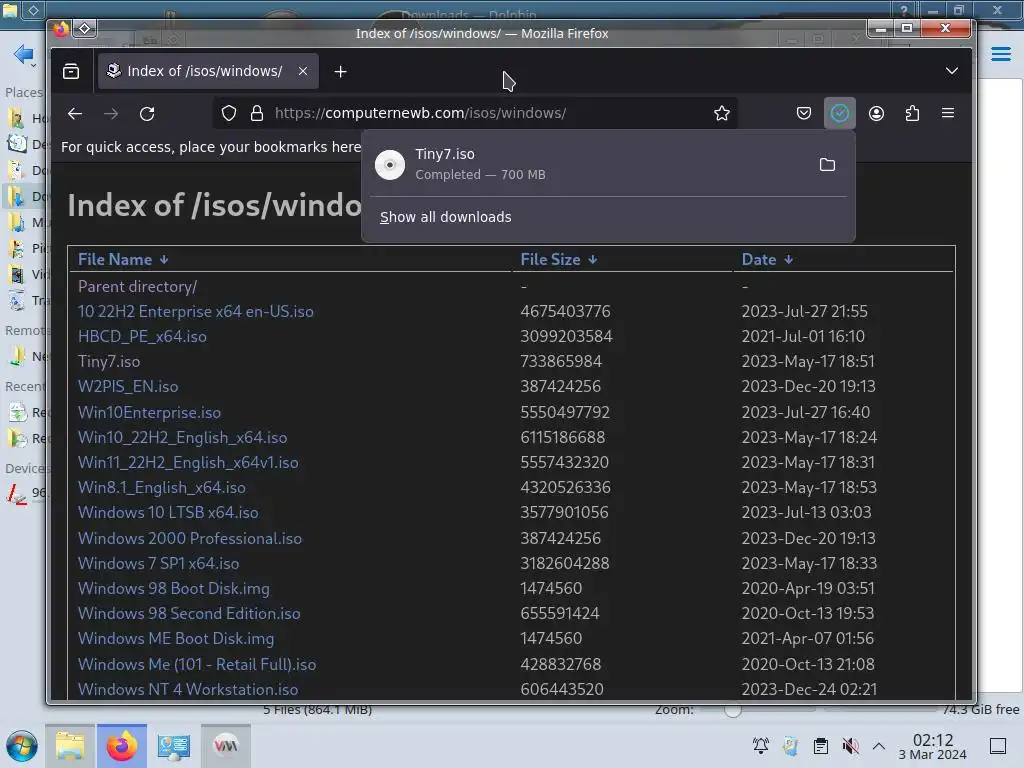
Task: Click the Win10_22H2_English_x64.iso link
Action: (182, 437)
